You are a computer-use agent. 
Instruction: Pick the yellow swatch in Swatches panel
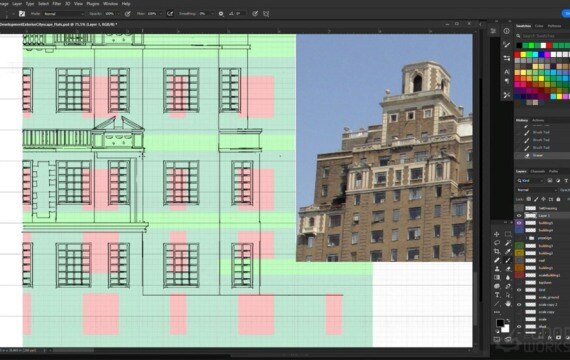click(x=523, y=55)
